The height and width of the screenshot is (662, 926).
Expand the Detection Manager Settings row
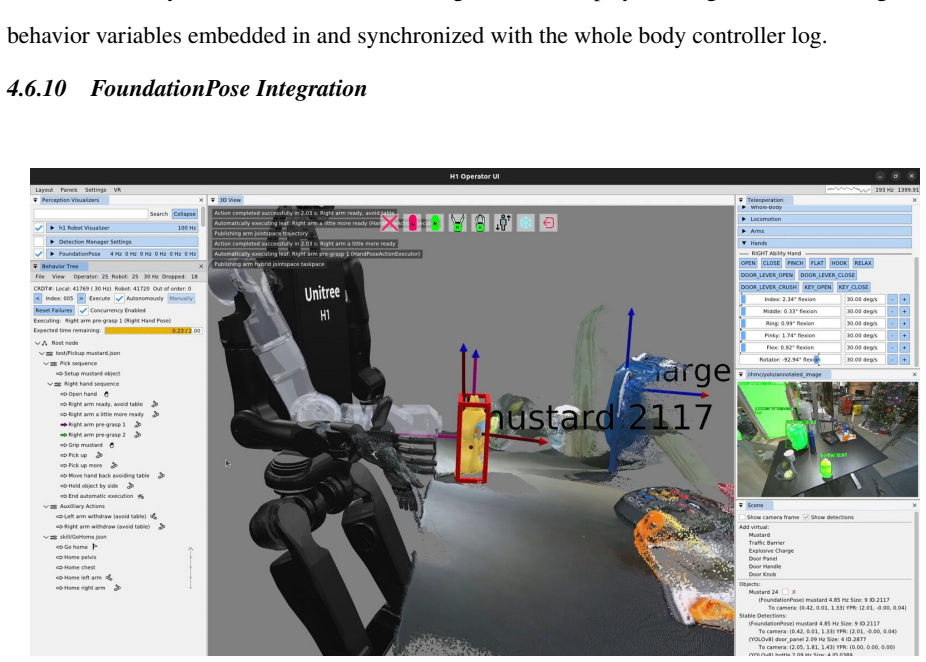click(52, 242)
